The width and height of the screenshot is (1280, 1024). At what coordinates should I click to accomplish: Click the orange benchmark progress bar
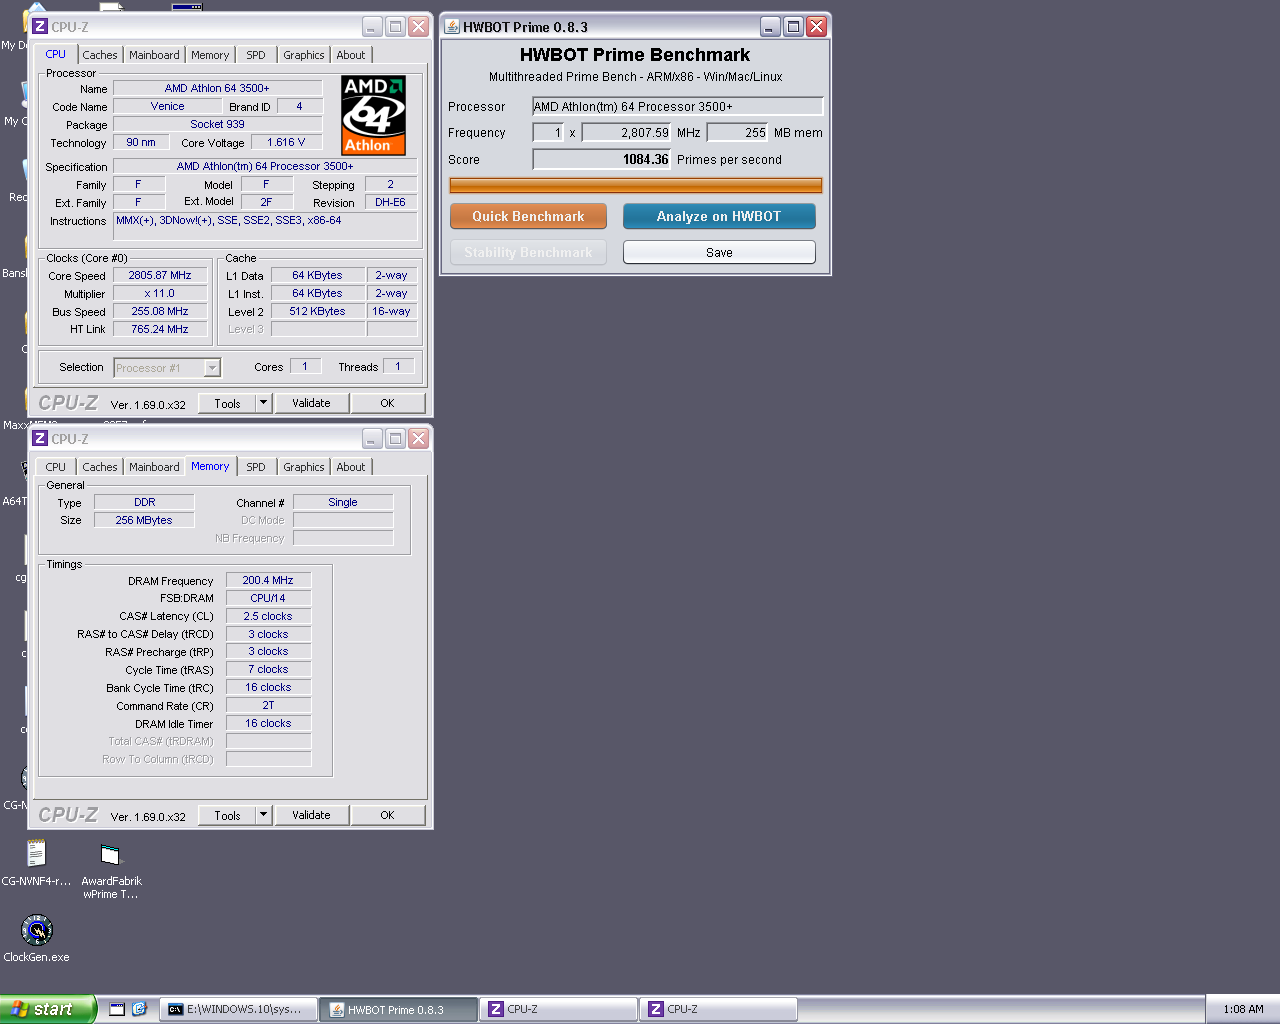(x=636, y=185)
